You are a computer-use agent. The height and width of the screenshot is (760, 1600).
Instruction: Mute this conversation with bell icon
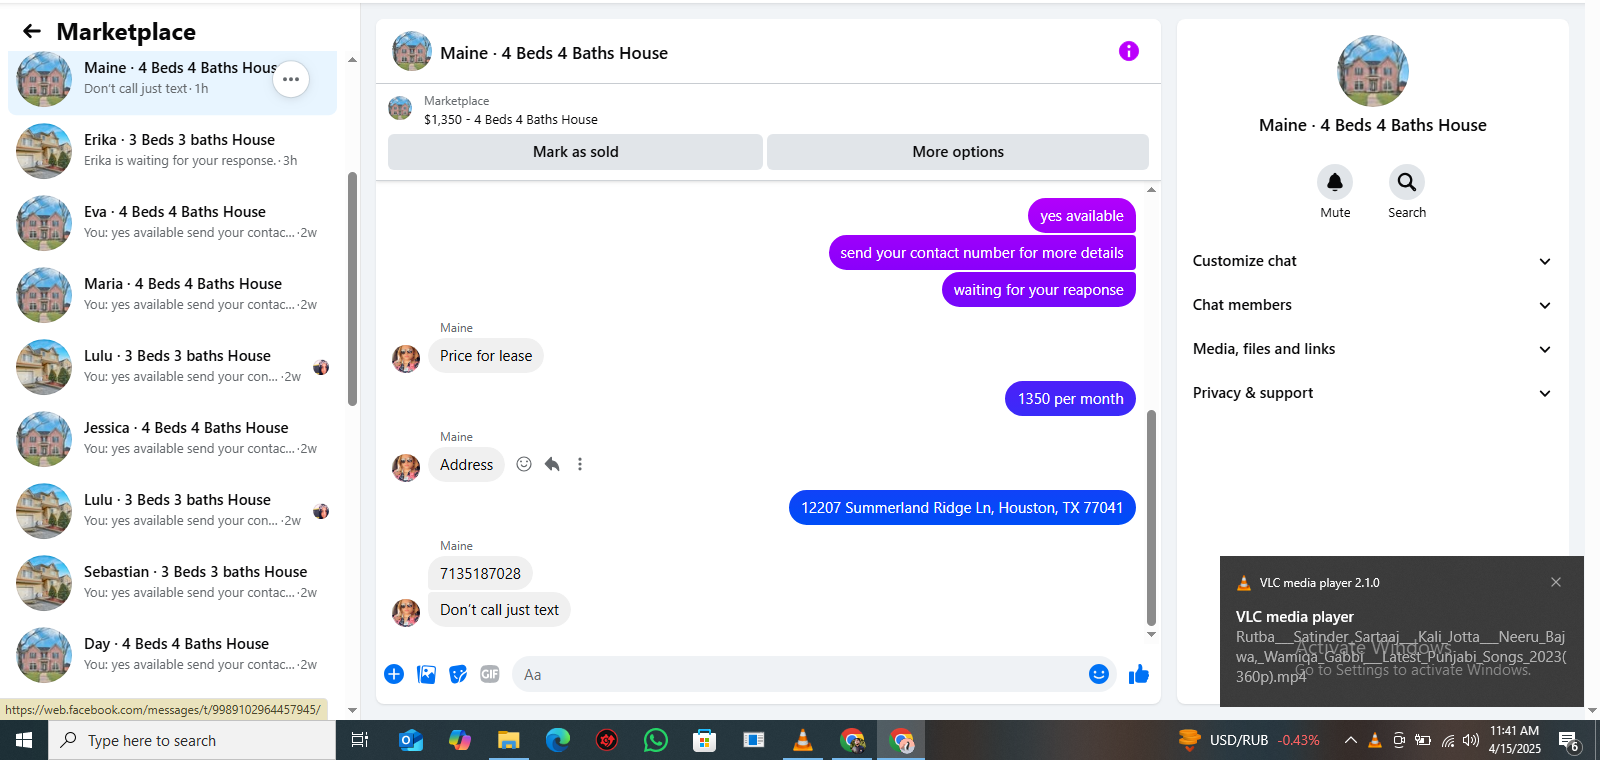tap(1335, 182)
